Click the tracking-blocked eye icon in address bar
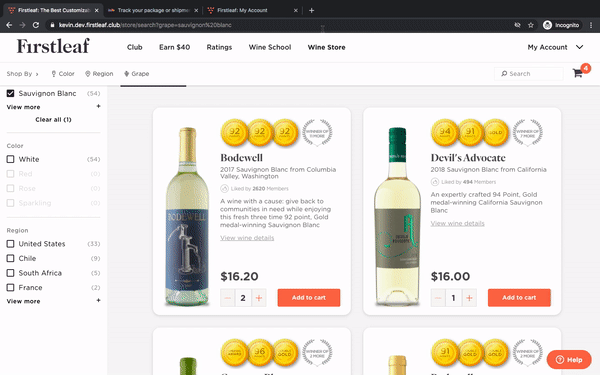The width and height of the screenshot is (600, 375). pos(517,25)
